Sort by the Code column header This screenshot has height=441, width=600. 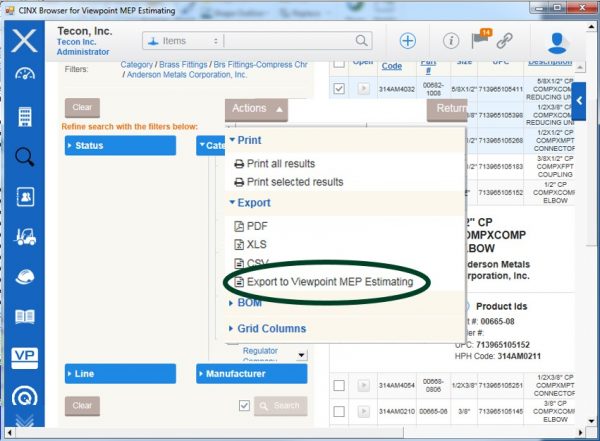(391, 66)
